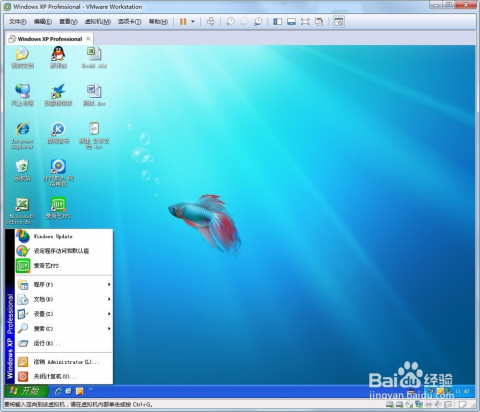
Task: Enter full screen mode via toolbar icon
Action: (305, 22)
